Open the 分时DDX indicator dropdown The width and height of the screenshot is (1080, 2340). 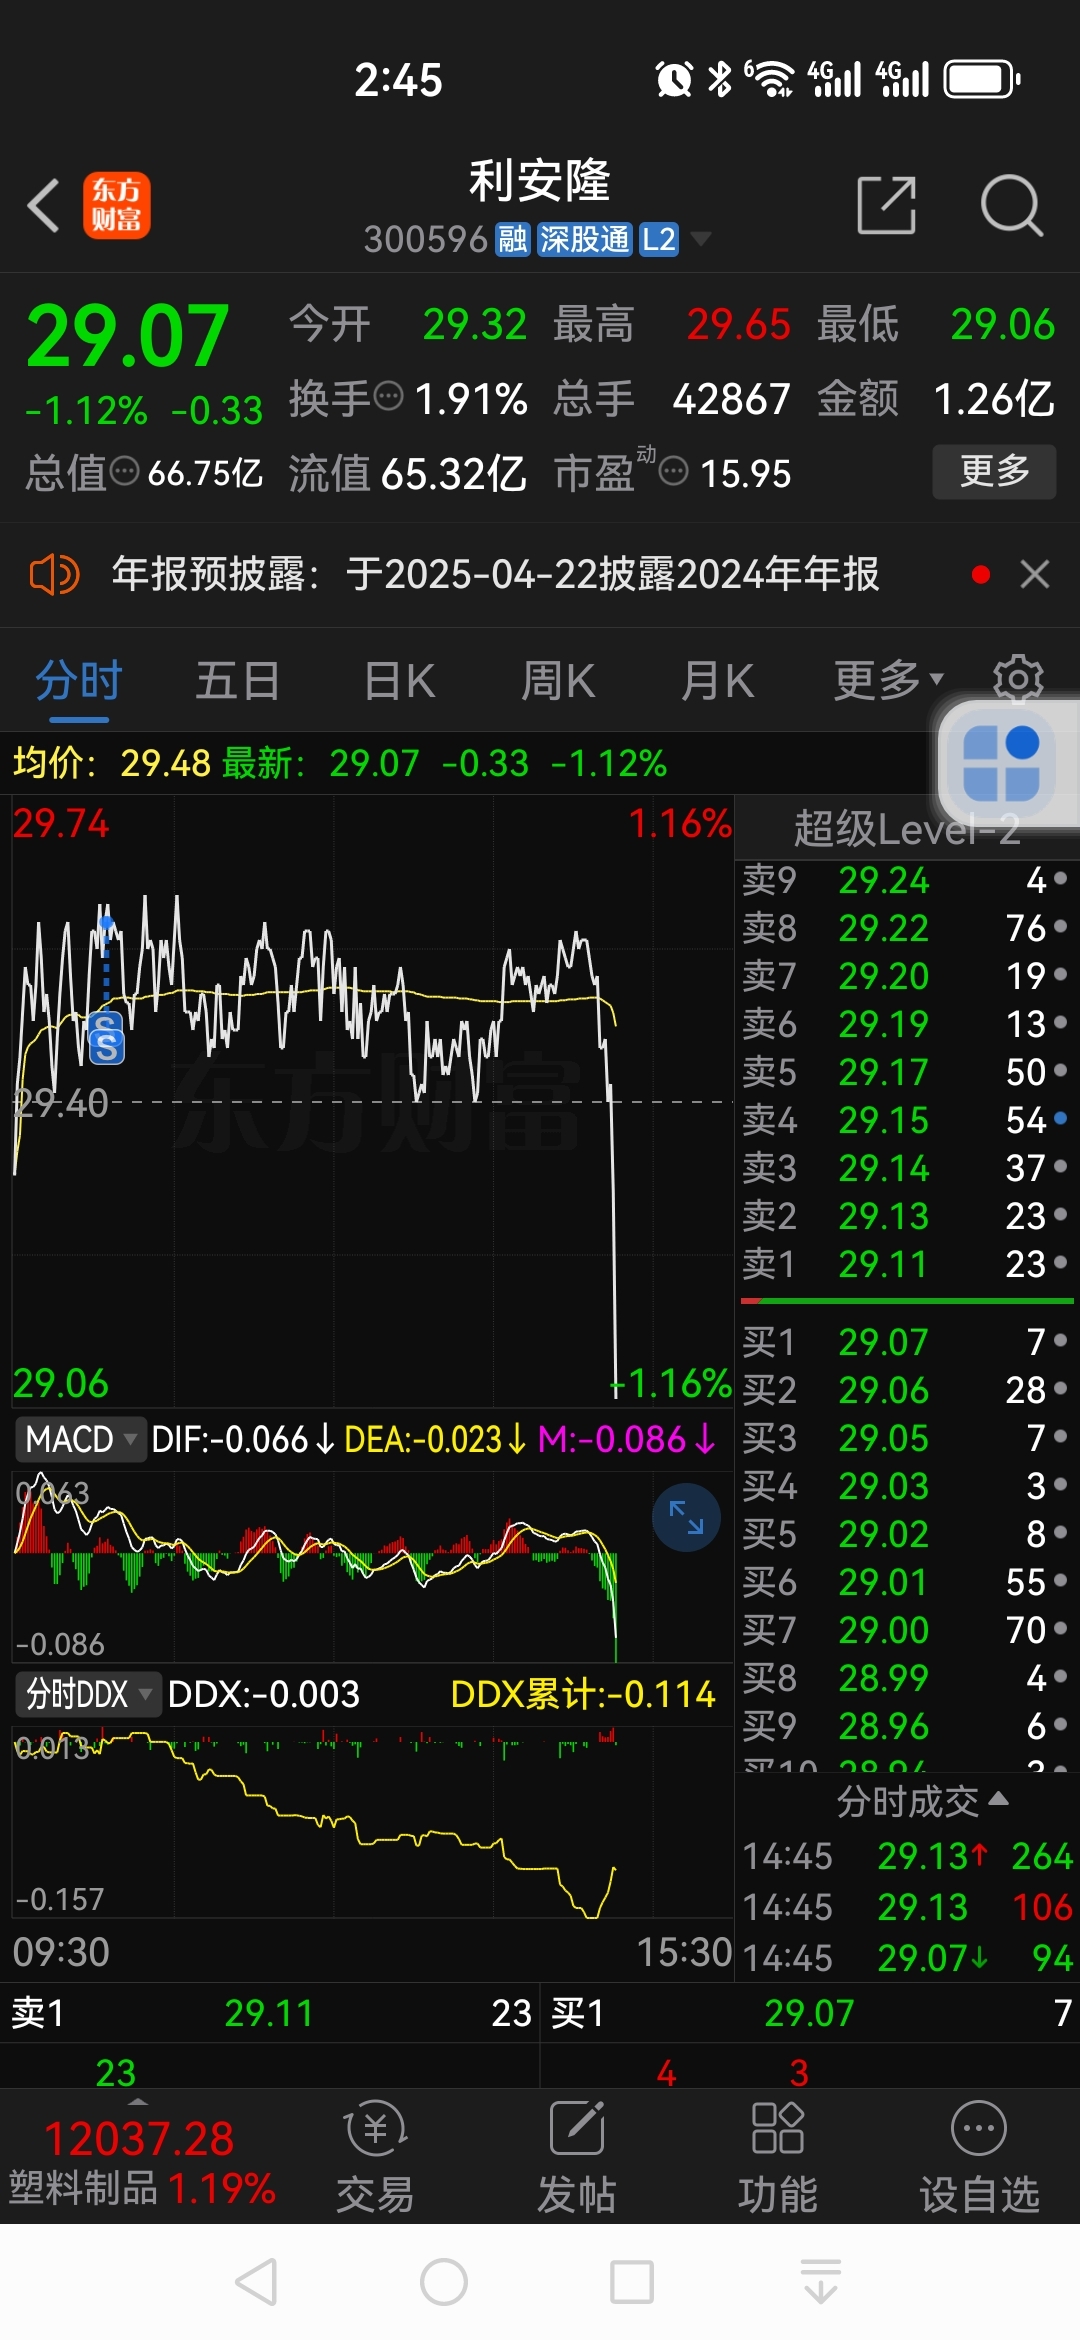click(x=88, y=1694)
